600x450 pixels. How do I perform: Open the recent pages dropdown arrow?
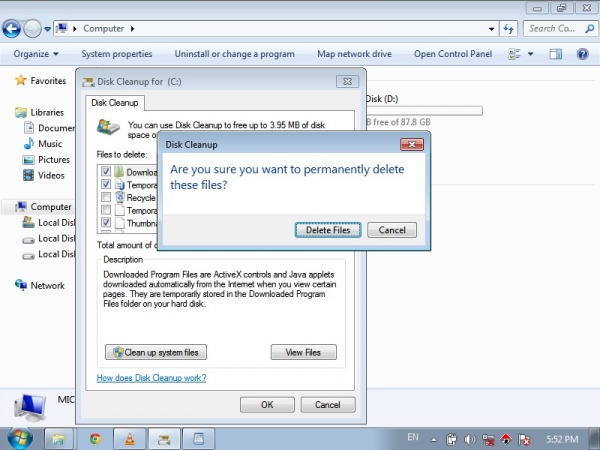[47, 29]
